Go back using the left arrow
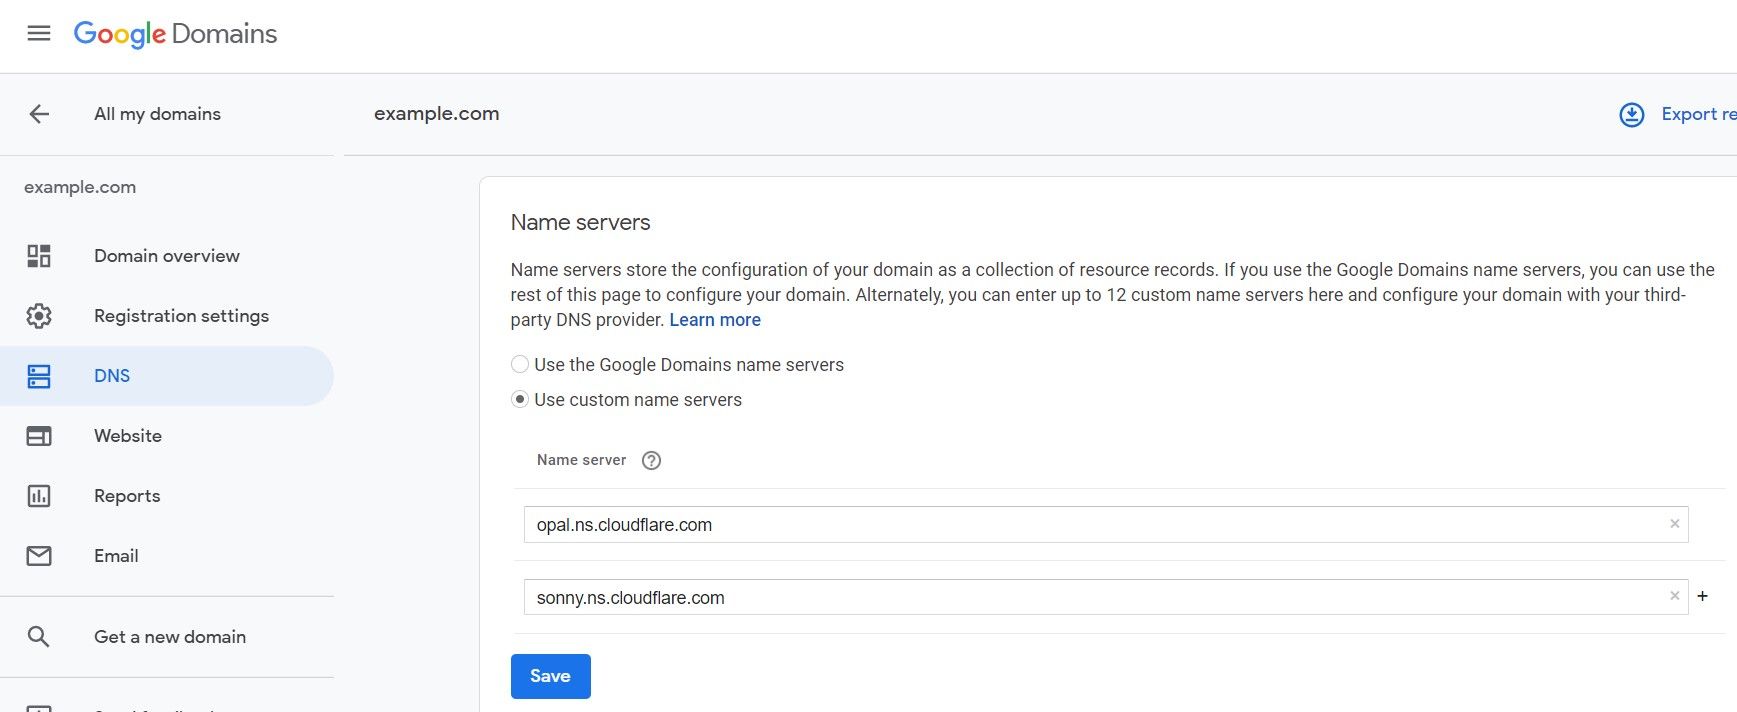 point(39,114)
